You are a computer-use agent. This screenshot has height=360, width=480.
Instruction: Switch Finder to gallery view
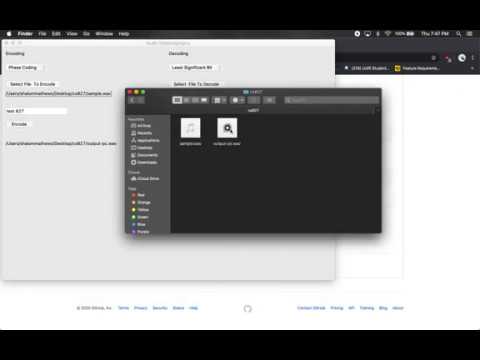(x=204, y=100)
